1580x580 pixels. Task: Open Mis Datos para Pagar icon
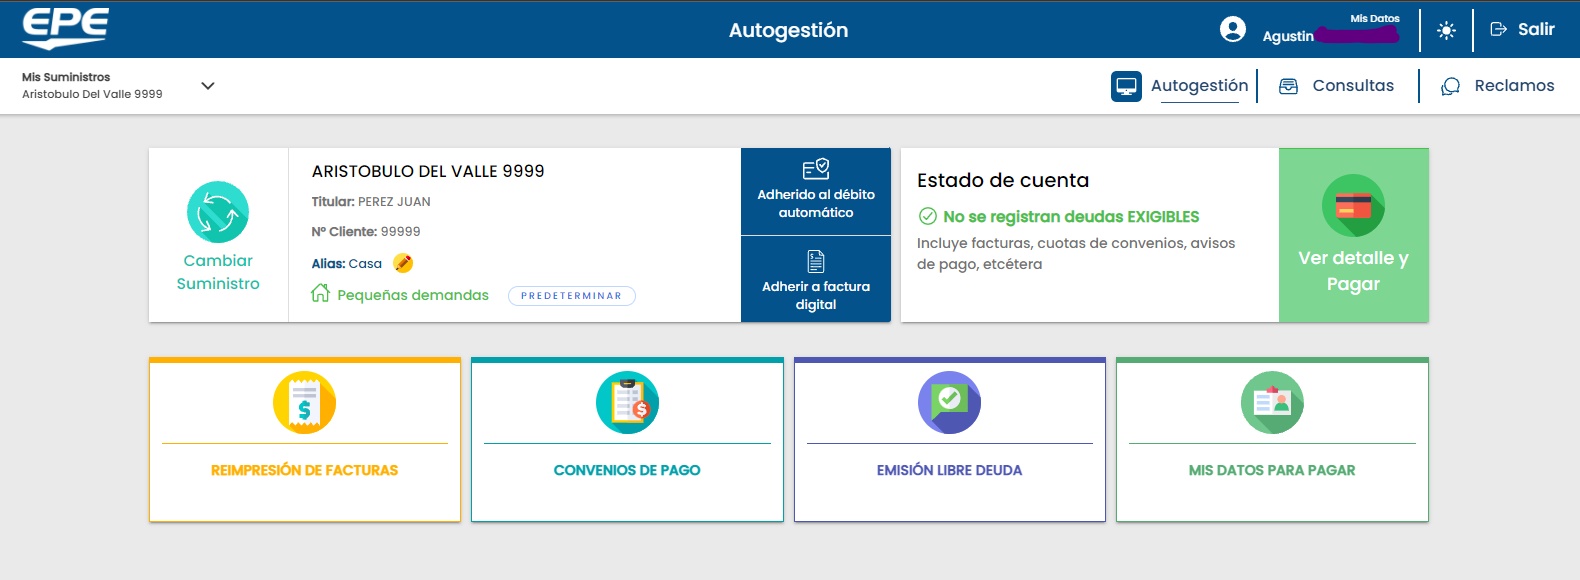tap(1272, 402)
